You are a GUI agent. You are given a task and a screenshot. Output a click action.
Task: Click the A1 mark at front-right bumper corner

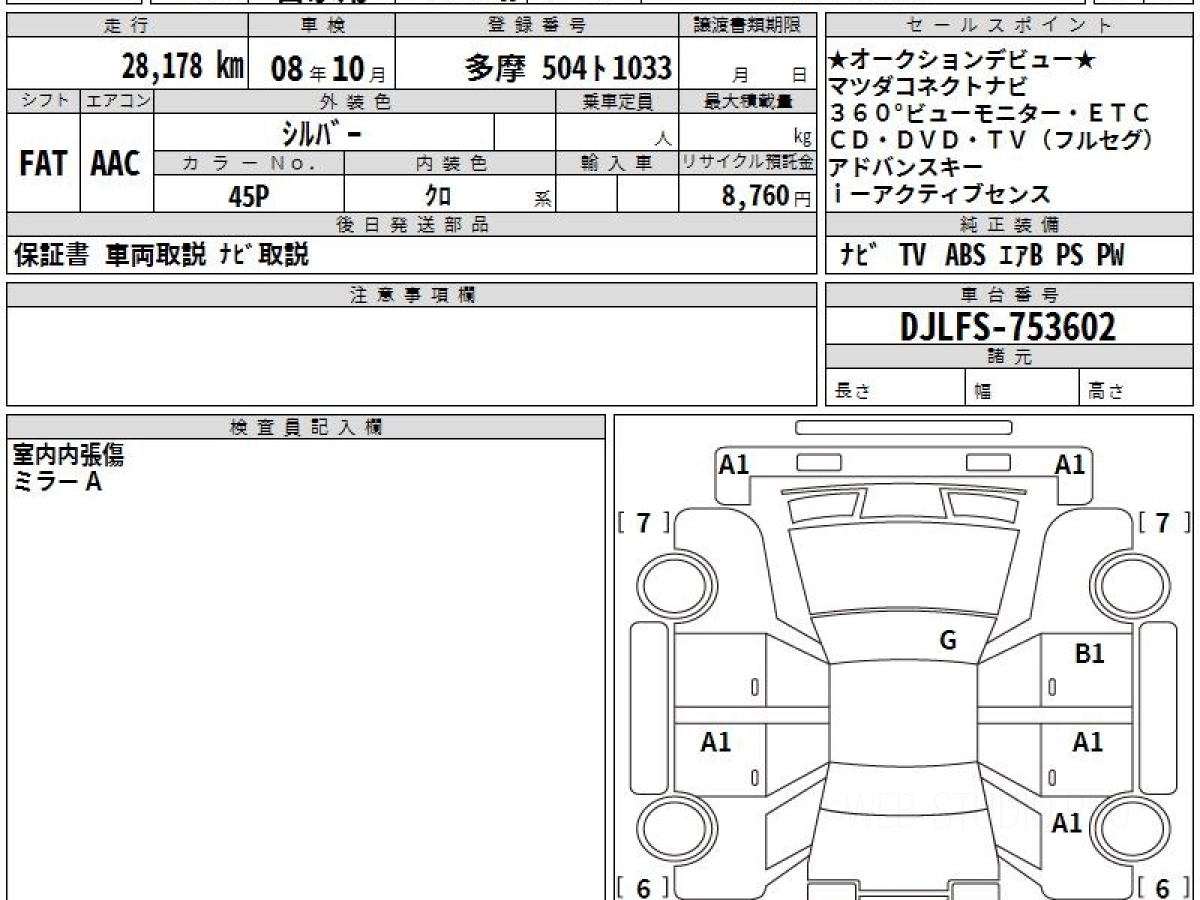click(x=1070, y=464)
